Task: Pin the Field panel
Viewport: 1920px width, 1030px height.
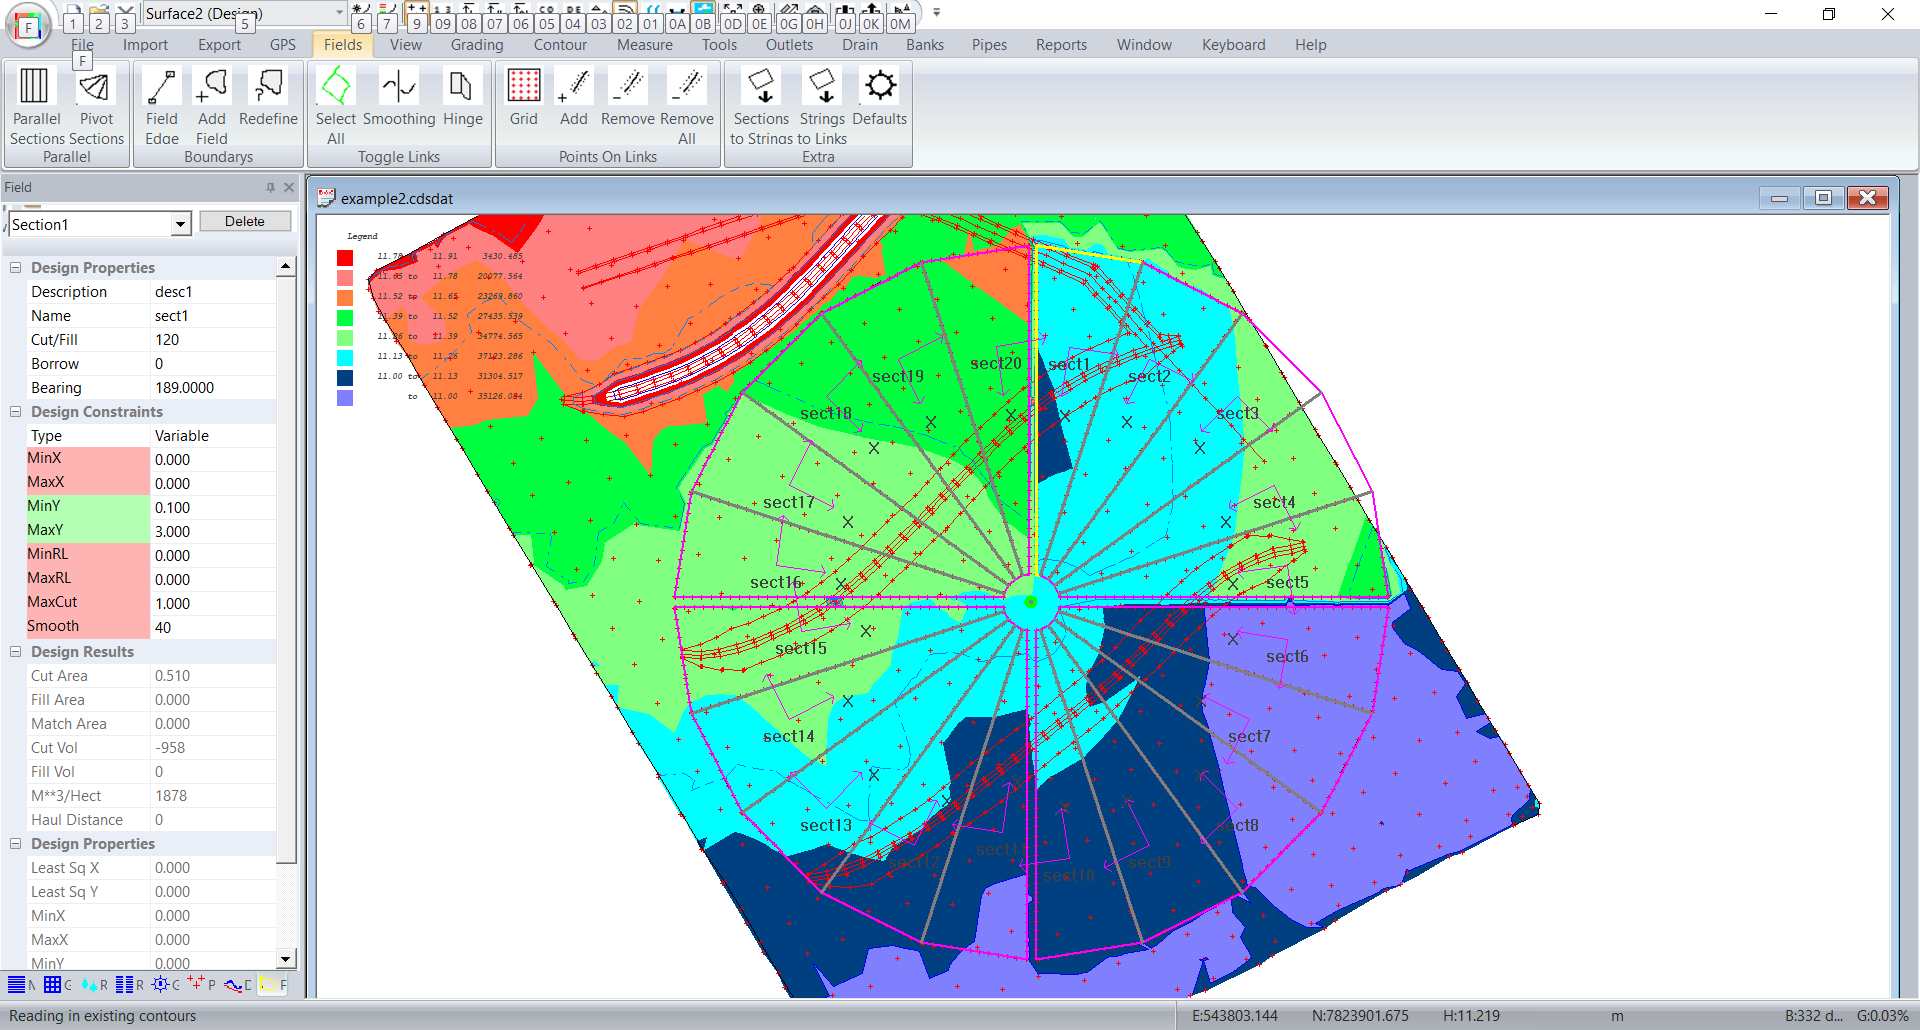Action: tap(270, 187)
